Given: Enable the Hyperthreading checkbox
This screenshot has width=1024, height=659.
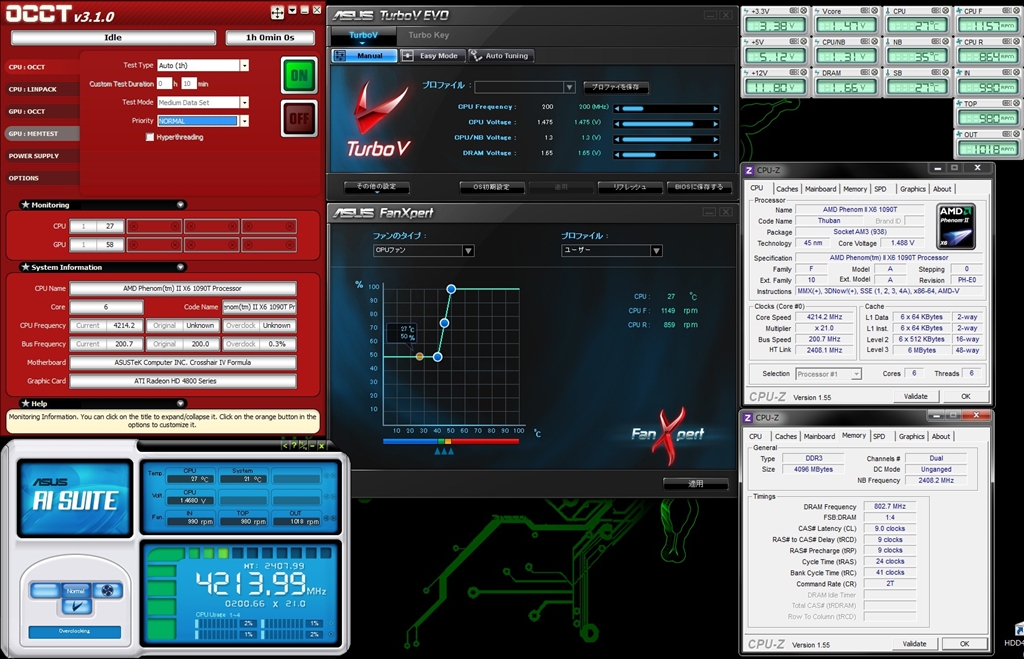Looking at the screenshot, I should 150,137.
